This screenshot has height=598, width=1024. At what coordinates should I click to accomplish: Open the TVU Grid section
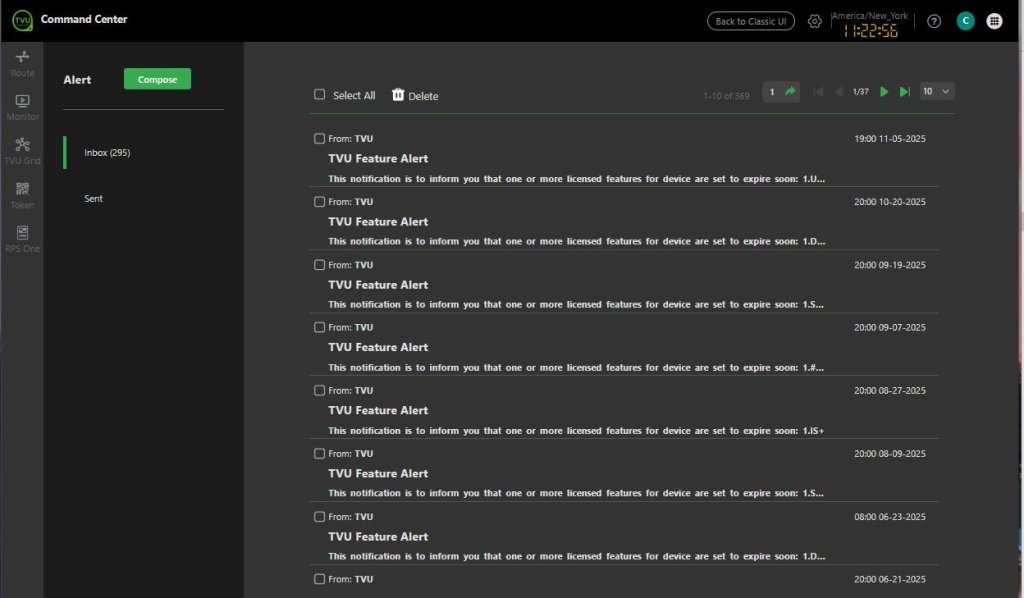click(21, 148)
